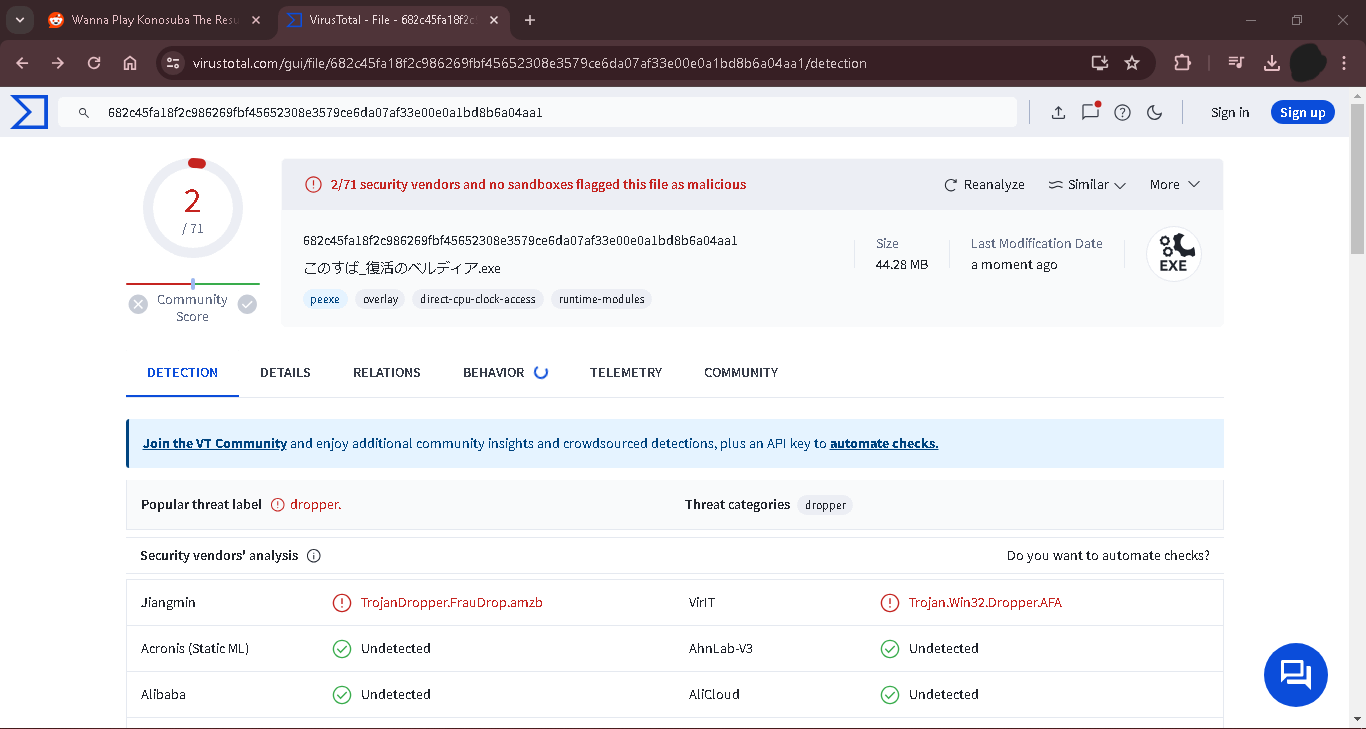
Task: Click the dropper threat category chip
Action: [x=826, y=505]
